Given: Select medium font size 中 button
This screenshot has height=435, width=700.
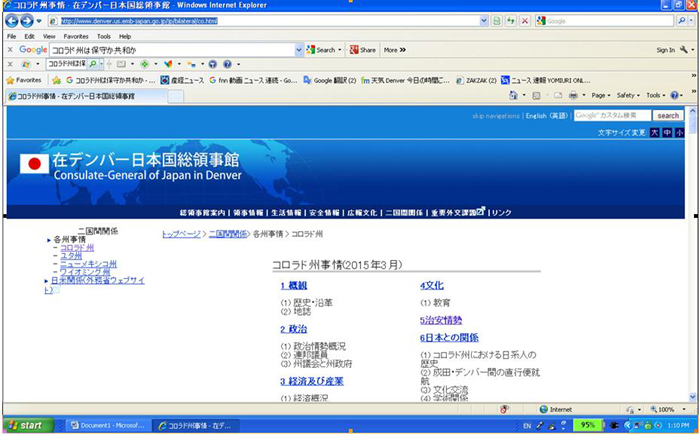Looking at the screenshot, I should coord(667,132).
